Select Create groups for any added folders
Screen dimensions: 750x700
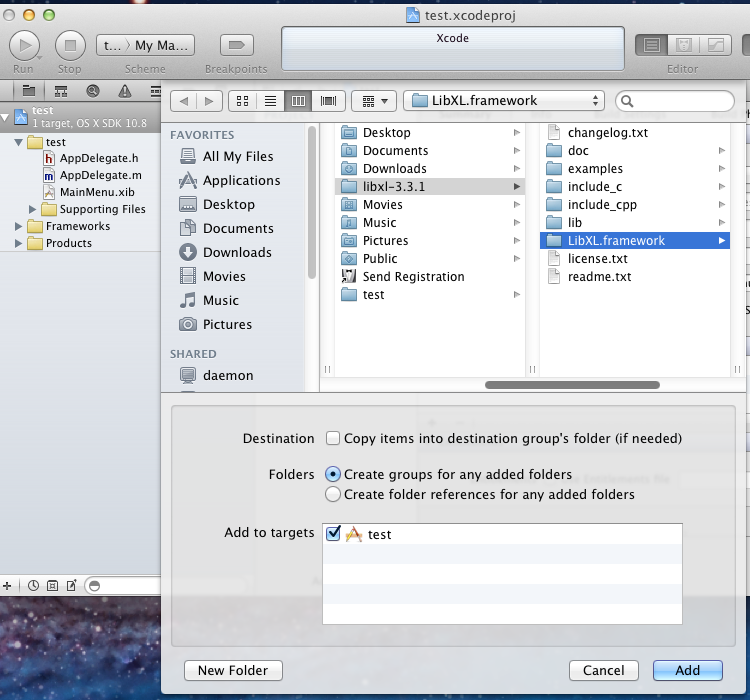[332, 474]
